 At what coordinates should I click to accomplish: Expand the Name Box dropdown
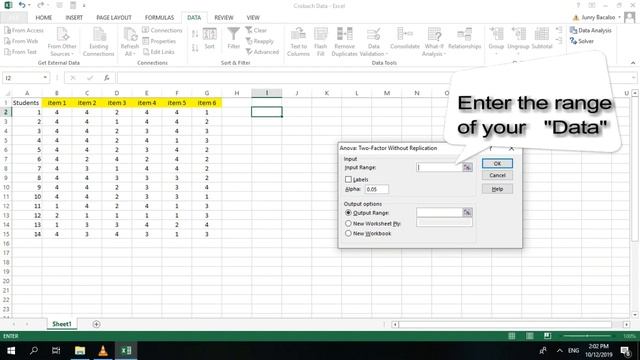tap(45, 78)
